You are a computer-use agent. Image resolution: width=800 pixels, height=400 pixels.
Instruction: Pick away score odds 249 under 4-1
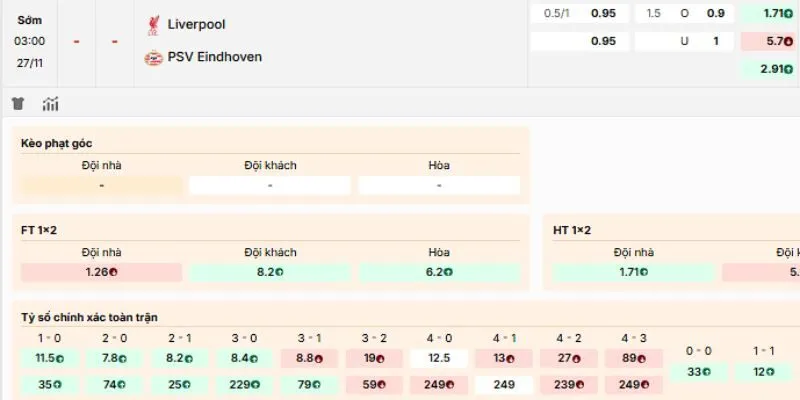point(504,385)
